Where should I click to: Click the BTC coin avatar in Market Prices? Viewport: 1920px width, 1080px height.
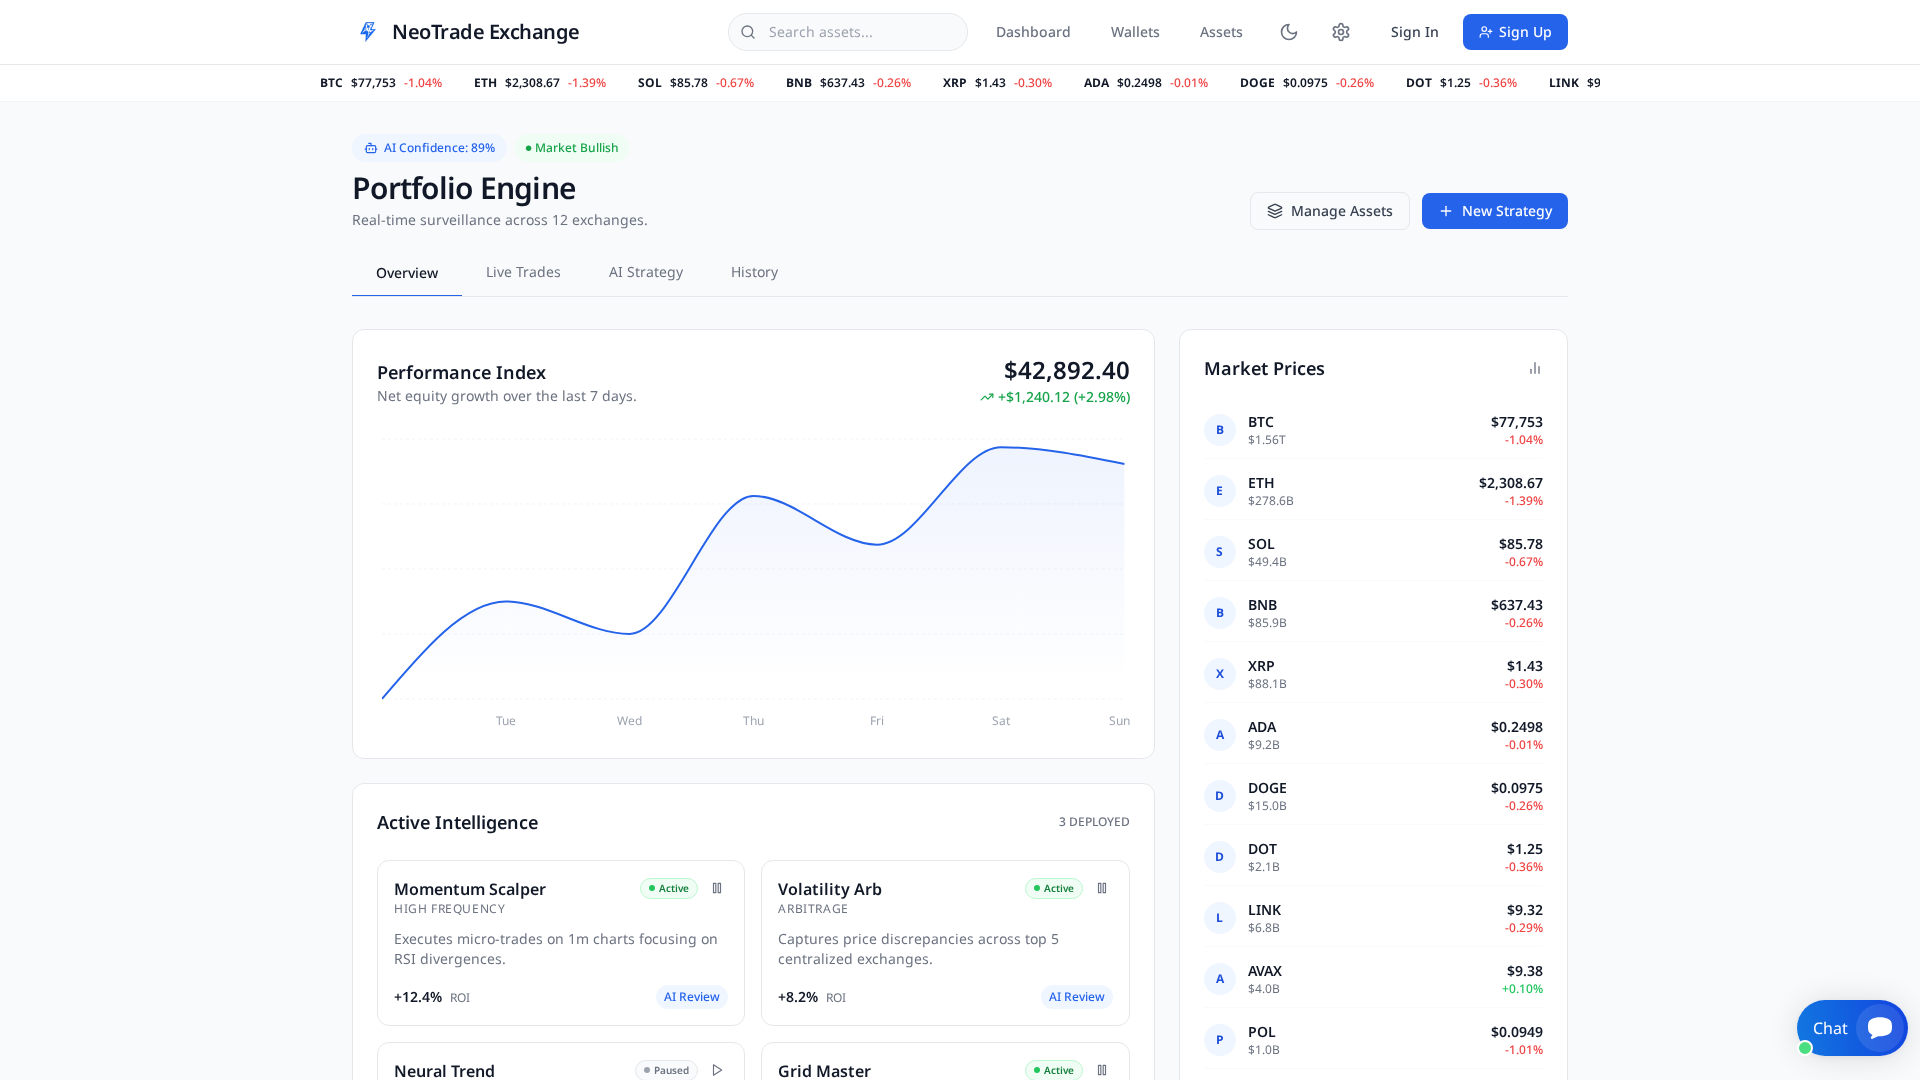[1220, 430]
